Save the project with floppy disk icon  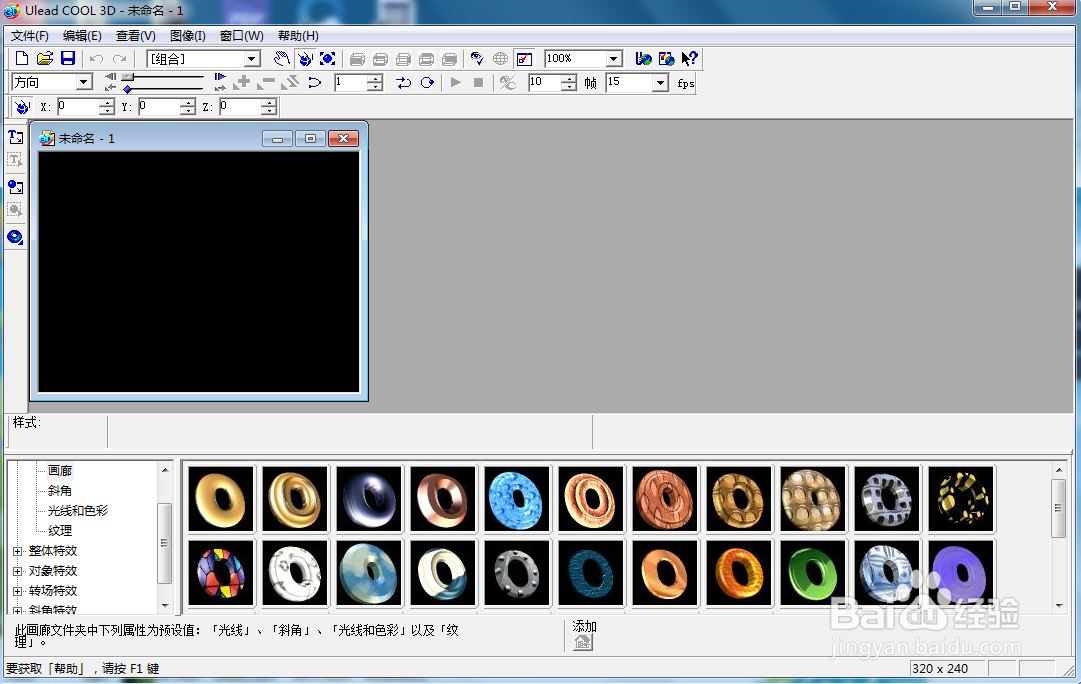click(68, 59)
